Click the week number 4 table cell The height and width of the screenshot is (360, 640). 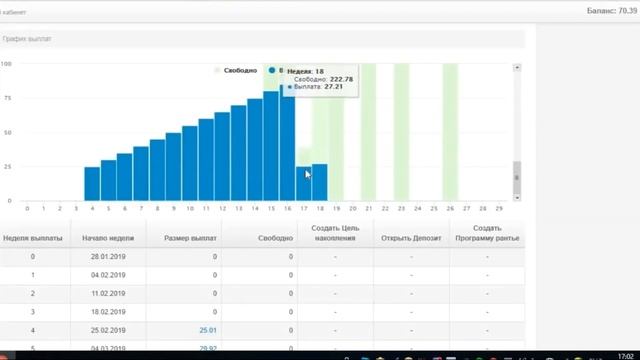point(33,330)
